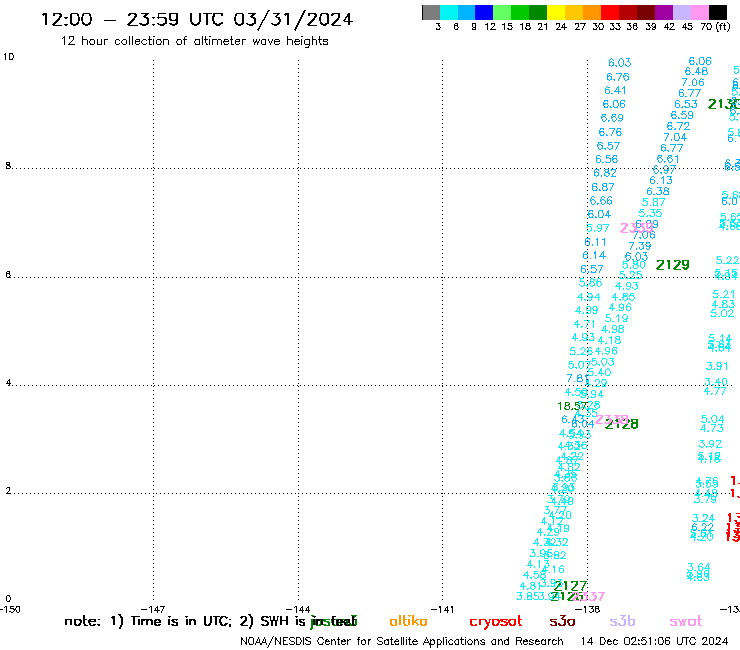This screenshot has height=650, width=740.
Task: Pick the orange 30 ft legend swatch
Action: (x=592, y=12)
